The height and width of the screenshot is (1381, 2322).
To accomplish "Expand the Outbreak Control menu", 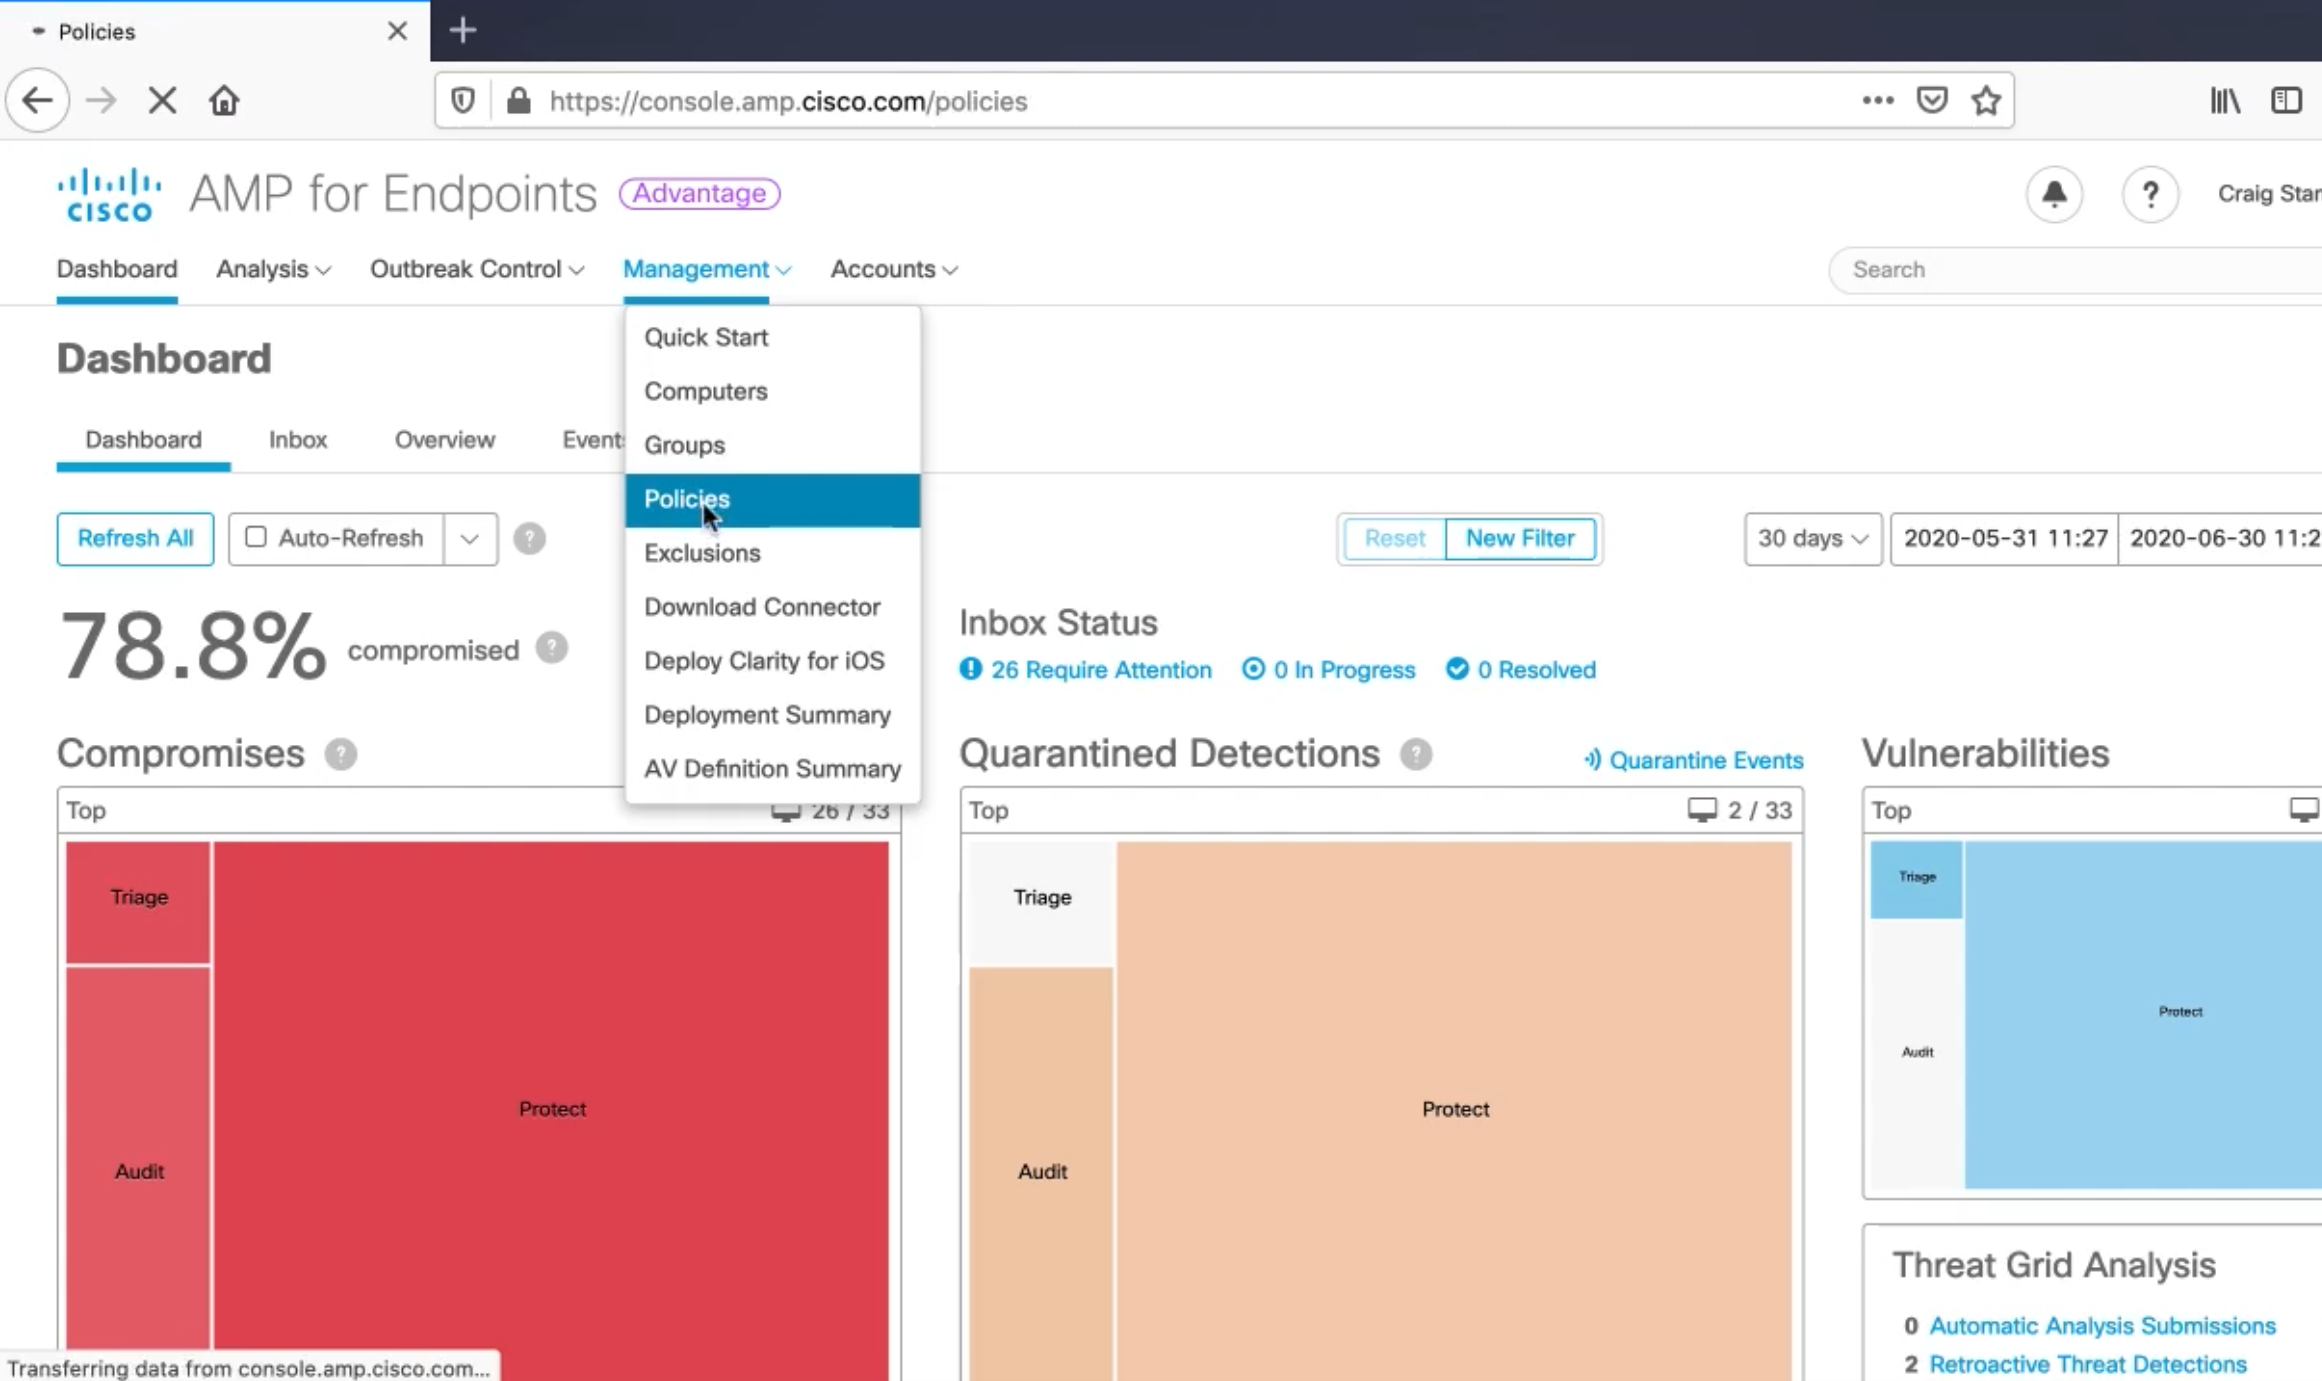I will [477, 269].
